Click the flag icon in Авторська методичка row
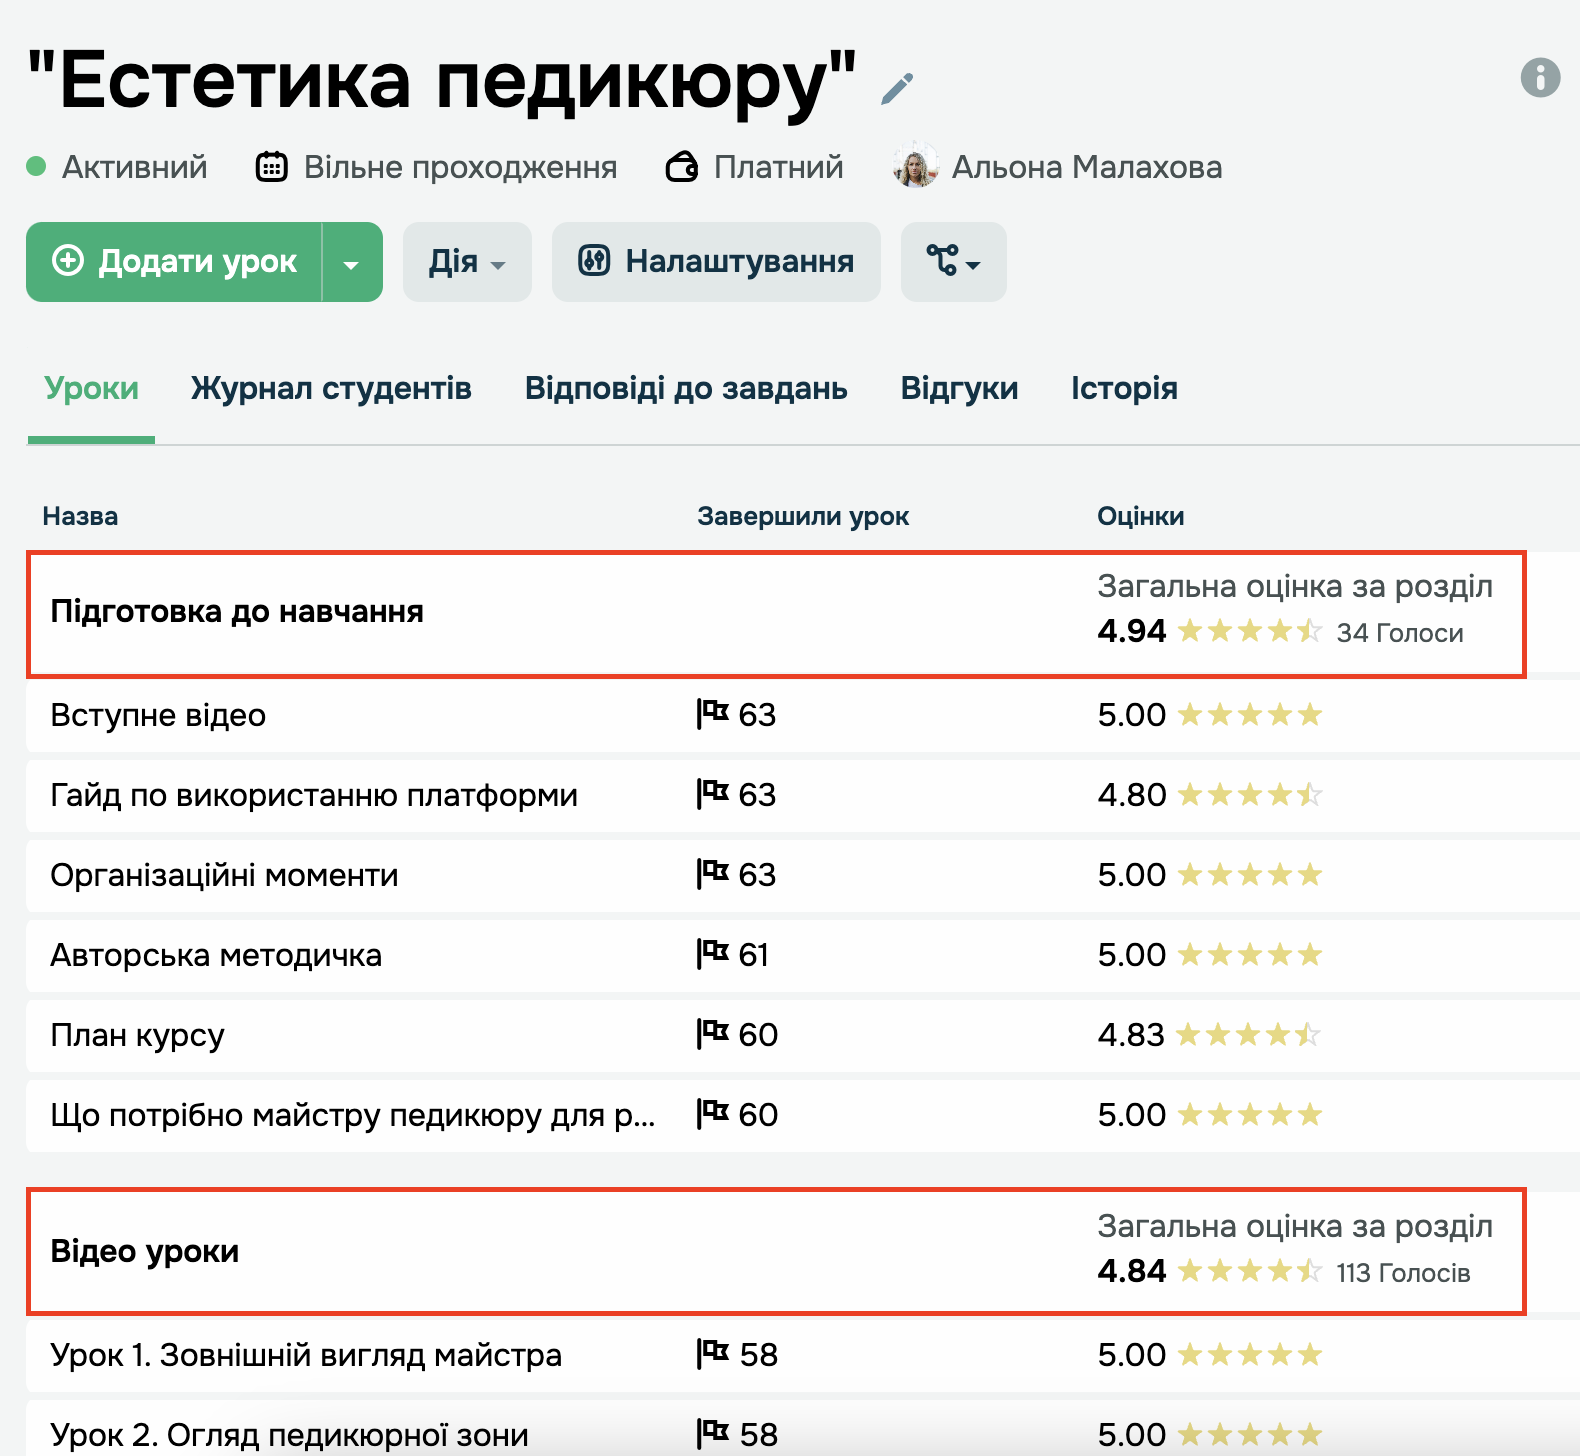Viewport: 1580px width, 1456px height. coord(712,954)
